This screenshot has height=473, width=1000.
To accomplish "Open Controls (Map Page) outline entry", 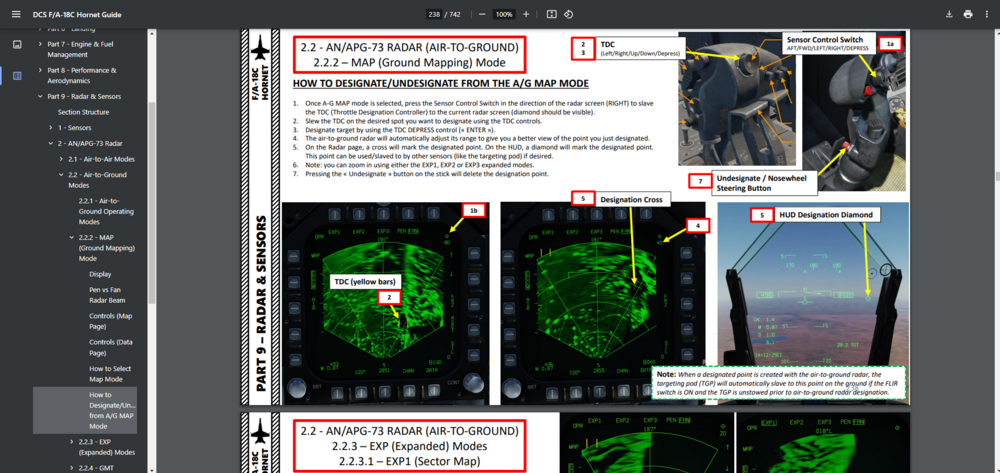I will coord(111,321).
